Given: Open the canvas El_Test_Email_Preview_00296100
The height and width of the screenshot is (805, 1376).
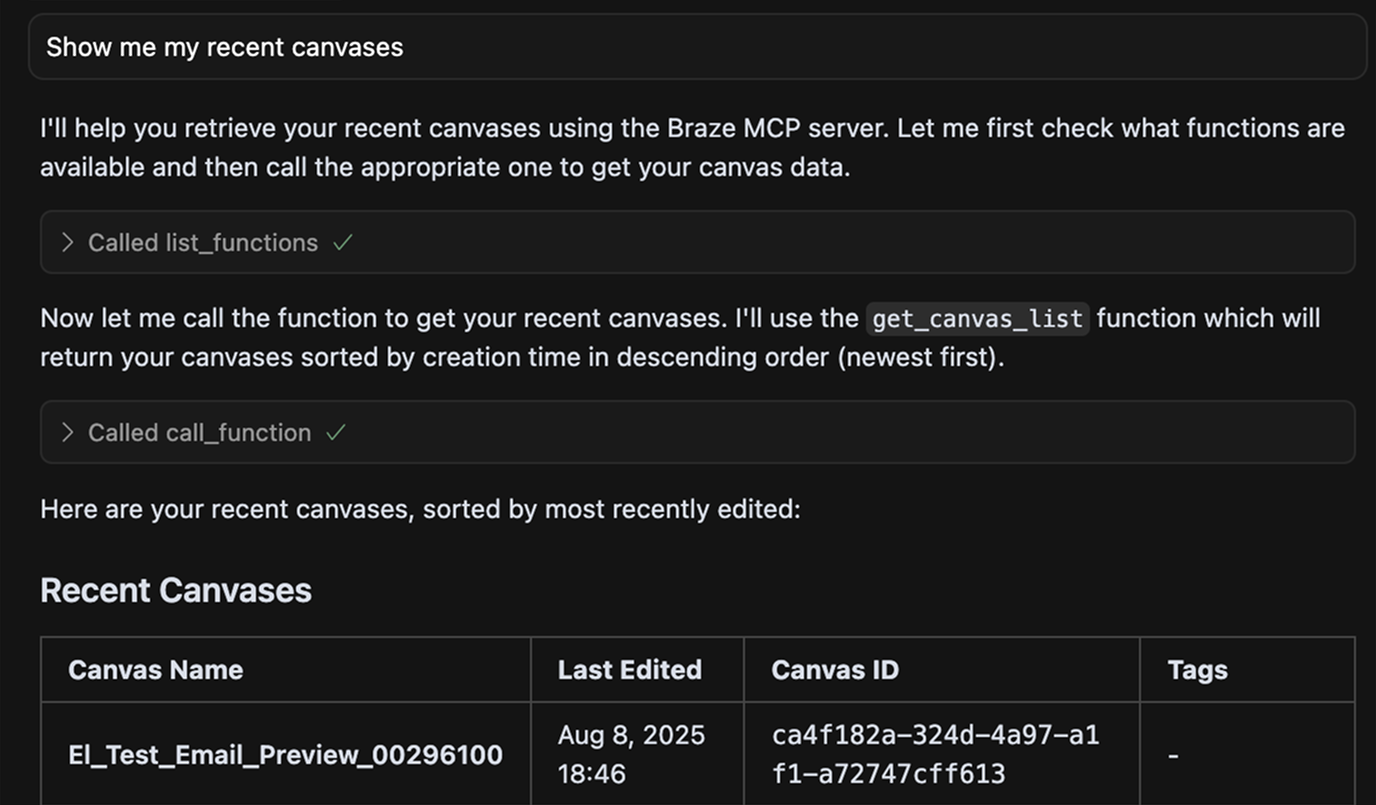Looking at the screenshot, I should coord(284,753).
